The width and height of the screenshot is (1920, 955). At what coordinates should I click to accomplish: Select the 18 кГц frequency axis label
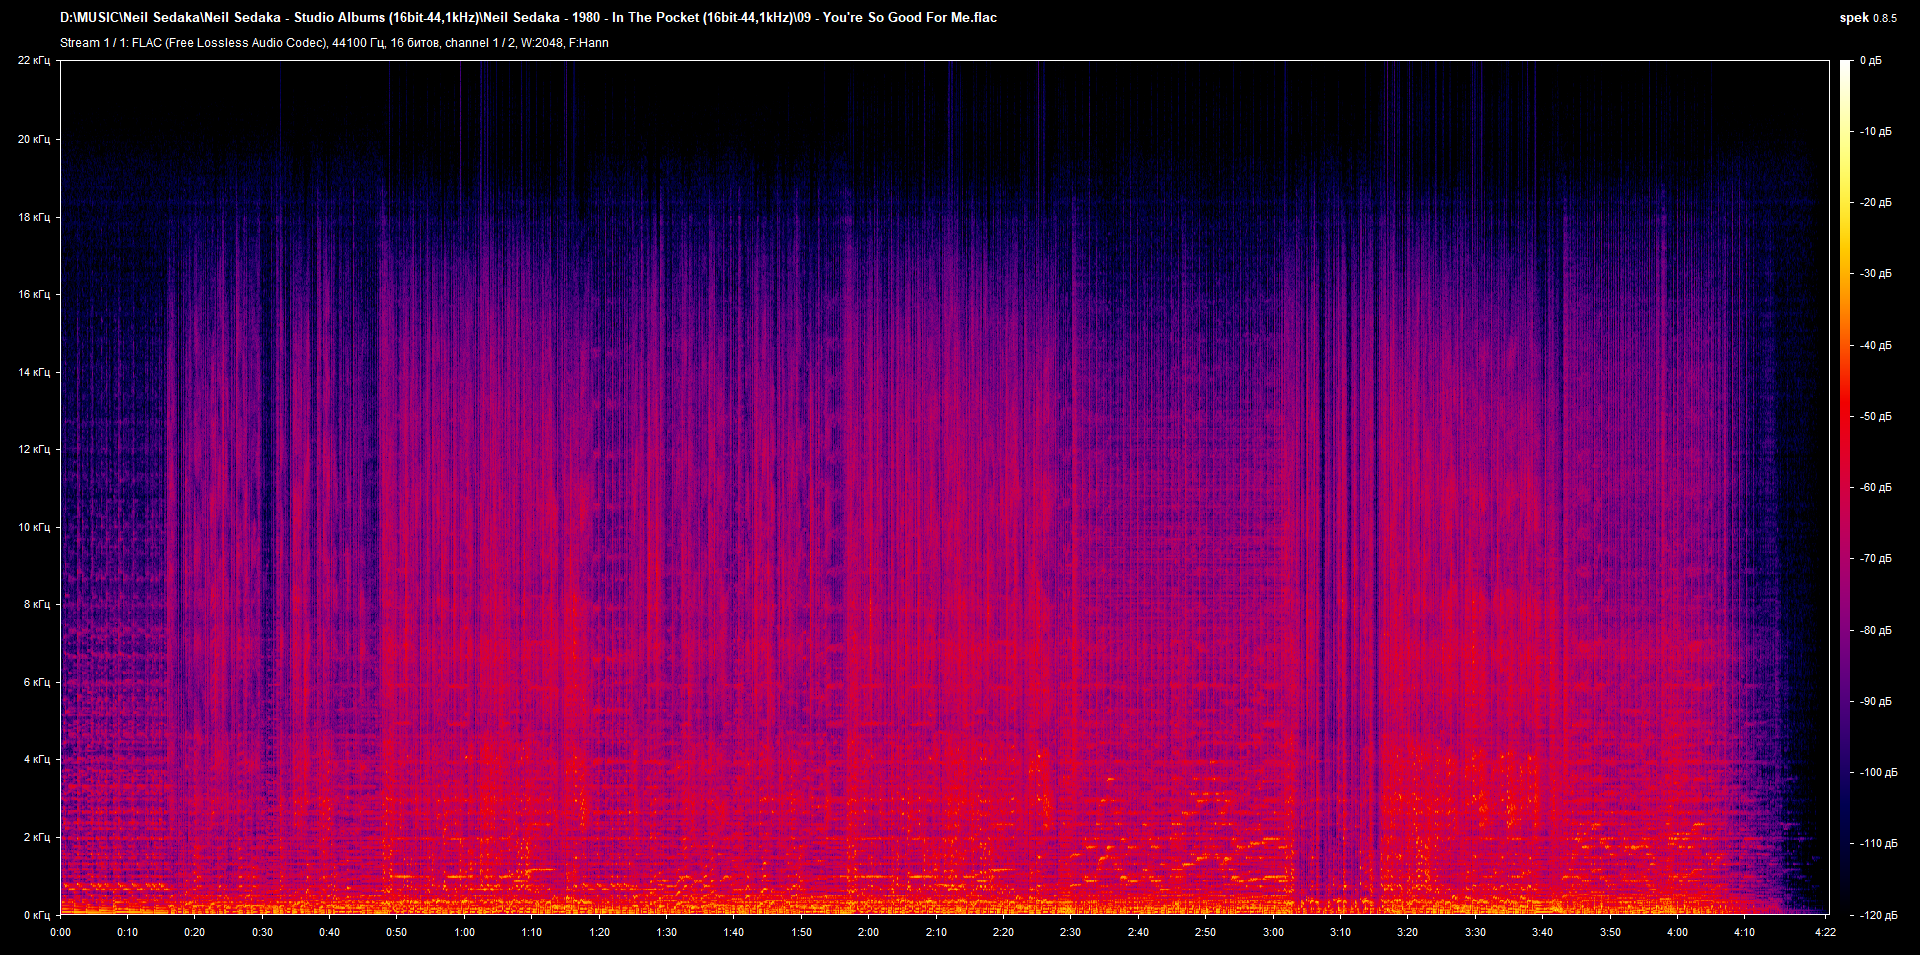point(33,217)
